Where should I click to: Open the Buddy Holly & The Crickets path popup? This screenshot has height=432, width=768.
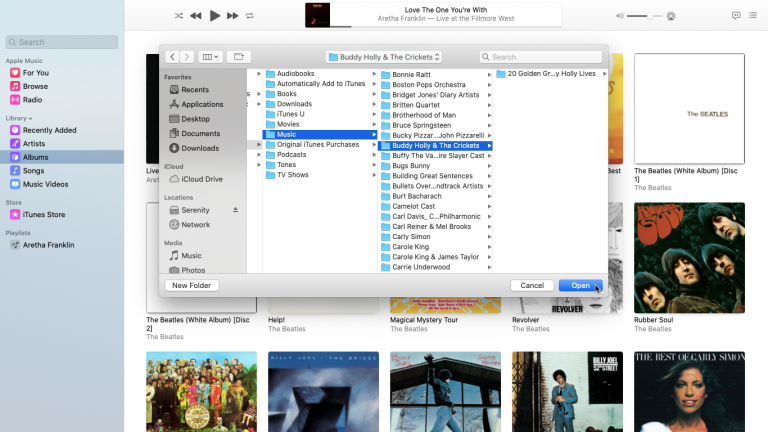coord(384,57)
